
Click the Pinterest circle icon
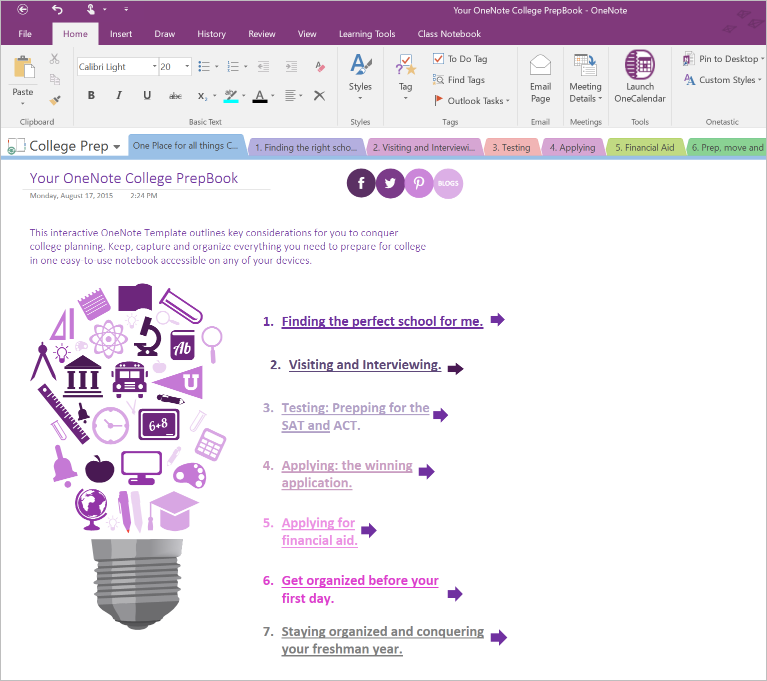419,183
